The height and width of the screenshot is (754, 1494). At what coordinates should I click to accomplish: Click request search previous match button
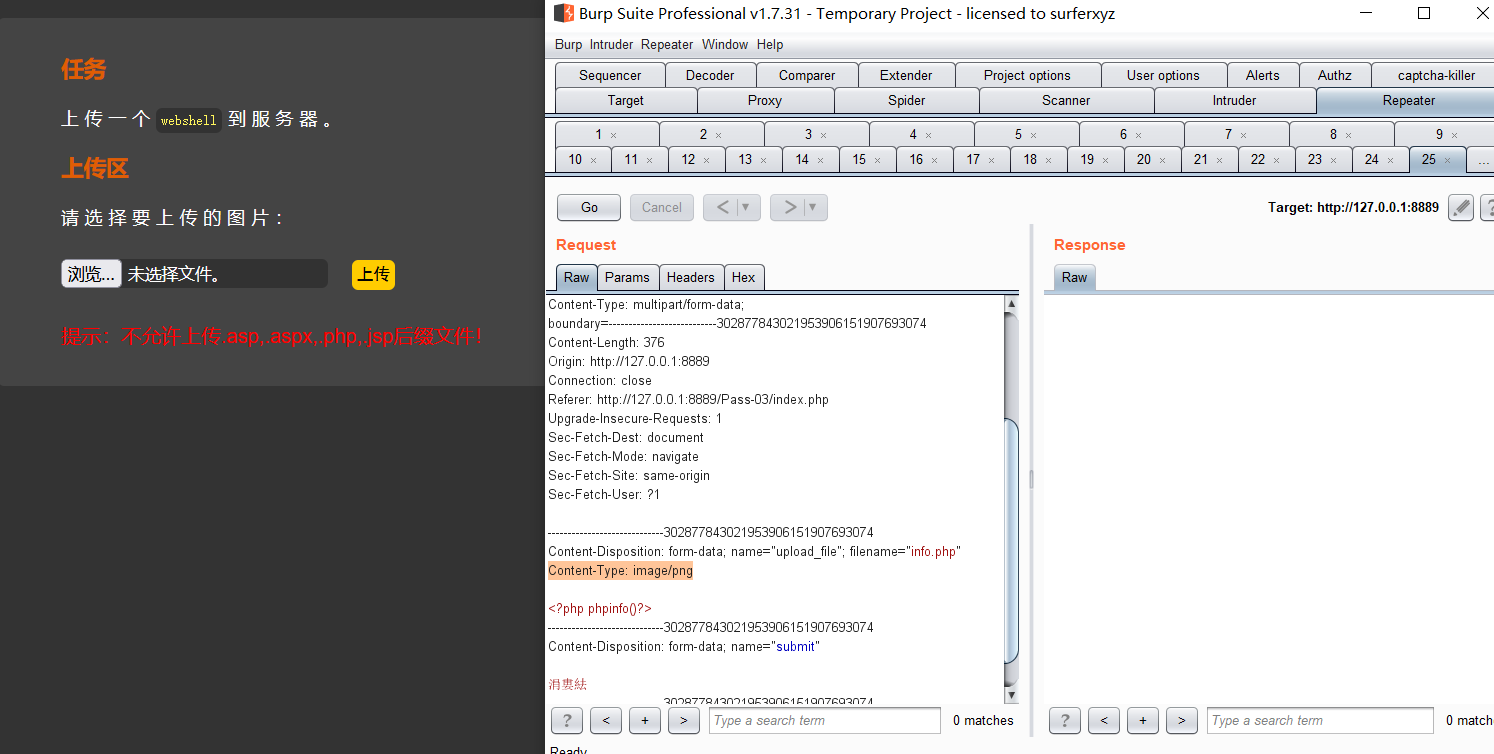[606, 720]
